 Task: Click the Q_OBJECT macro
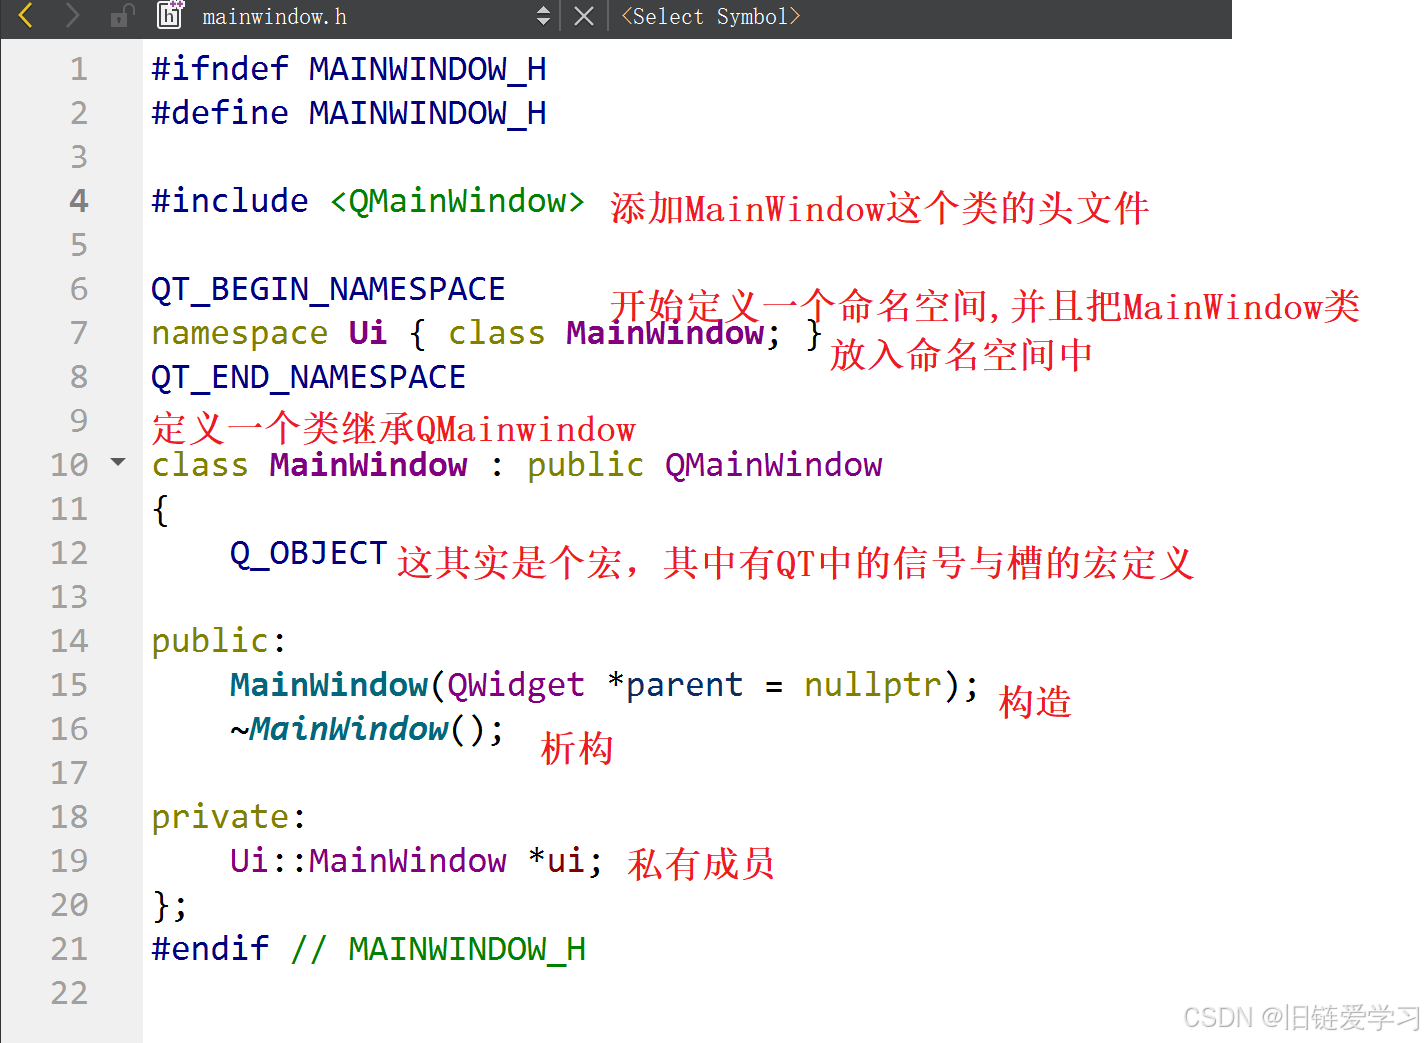click(308, 553)
